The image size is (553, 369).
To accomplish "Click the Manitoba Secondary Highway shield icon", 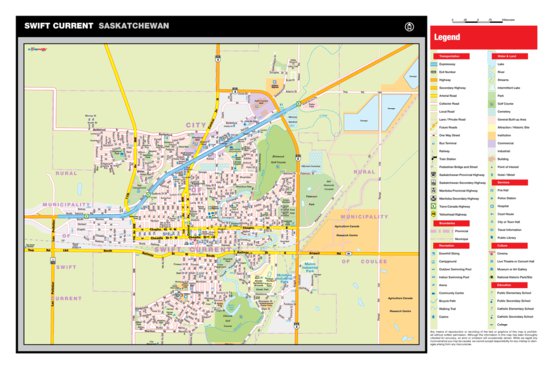I will coord(433,198).
